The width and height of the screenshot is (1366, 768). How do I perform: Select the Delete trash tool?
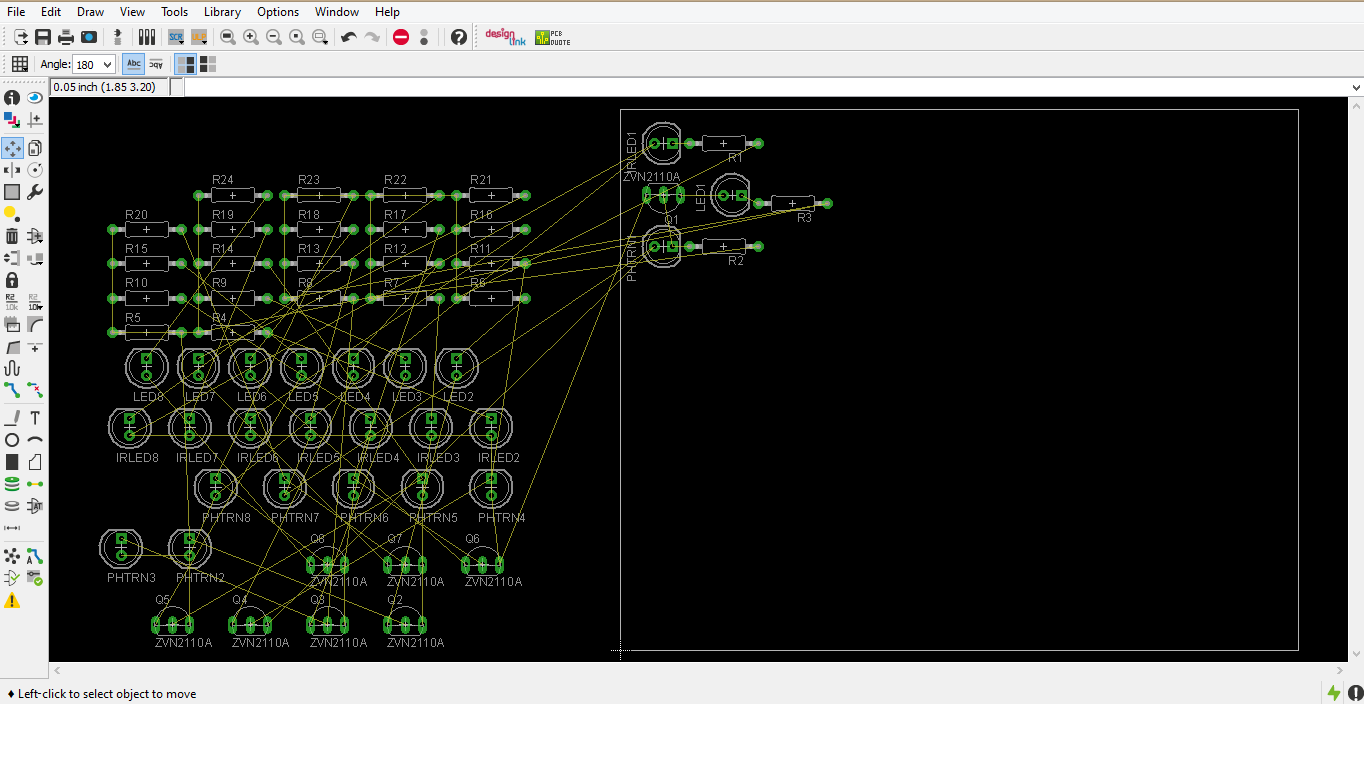tap(11, 235)
